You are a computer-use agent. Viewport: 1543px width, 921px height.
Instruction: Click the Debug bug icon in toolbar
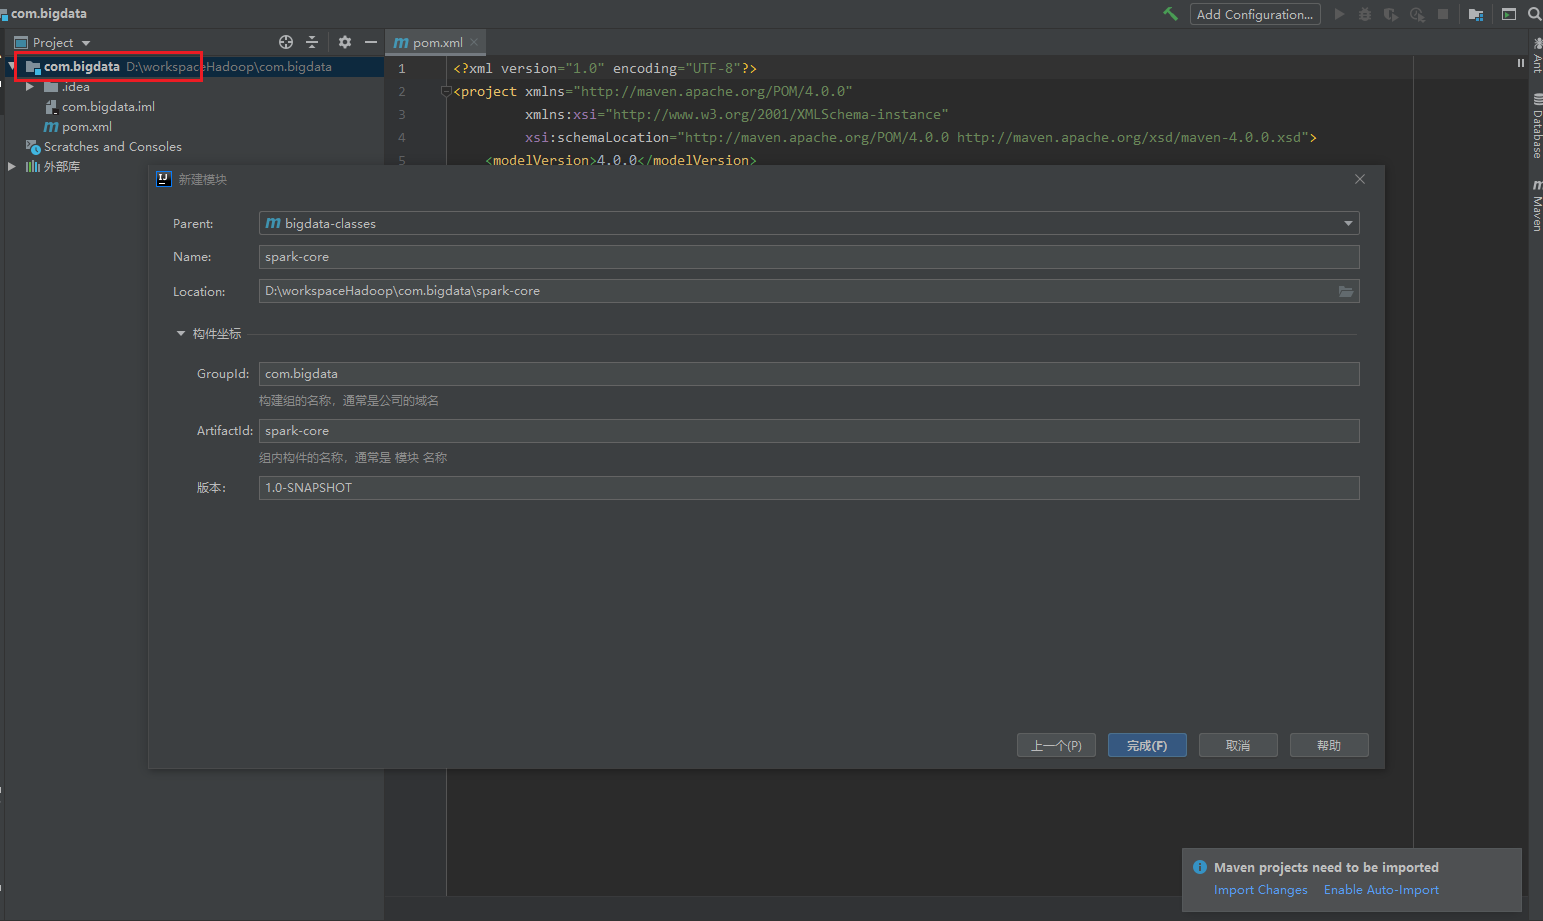[x=1365, y=14]
